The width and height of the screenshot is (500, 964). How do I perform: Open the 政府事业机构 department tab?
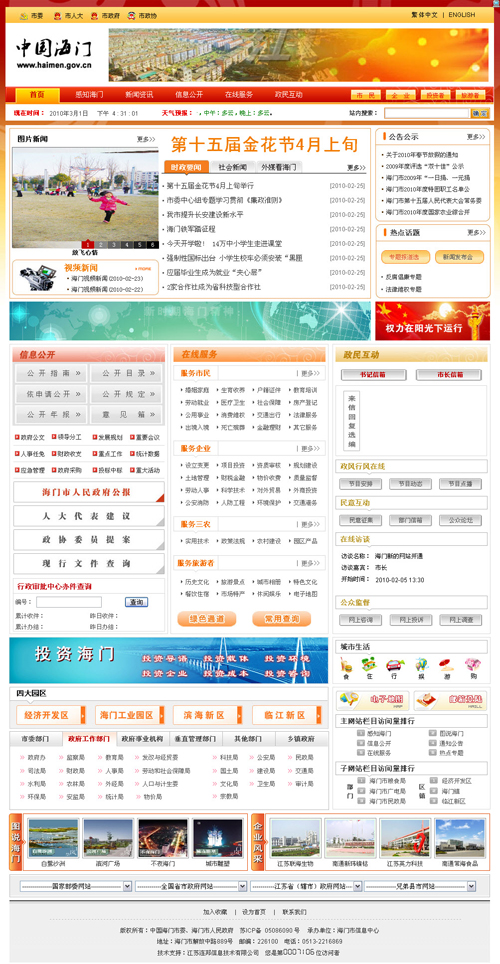pos(142,738)
